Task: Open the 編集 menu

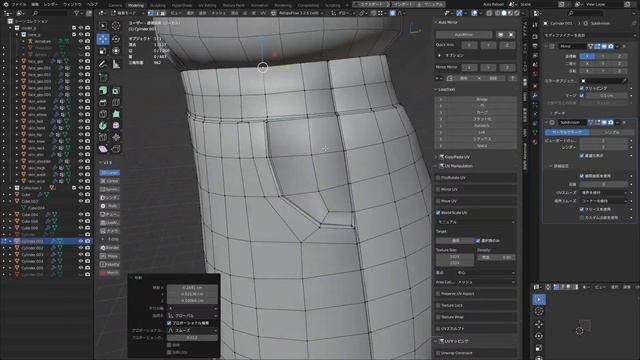Action: pos(35,4)
